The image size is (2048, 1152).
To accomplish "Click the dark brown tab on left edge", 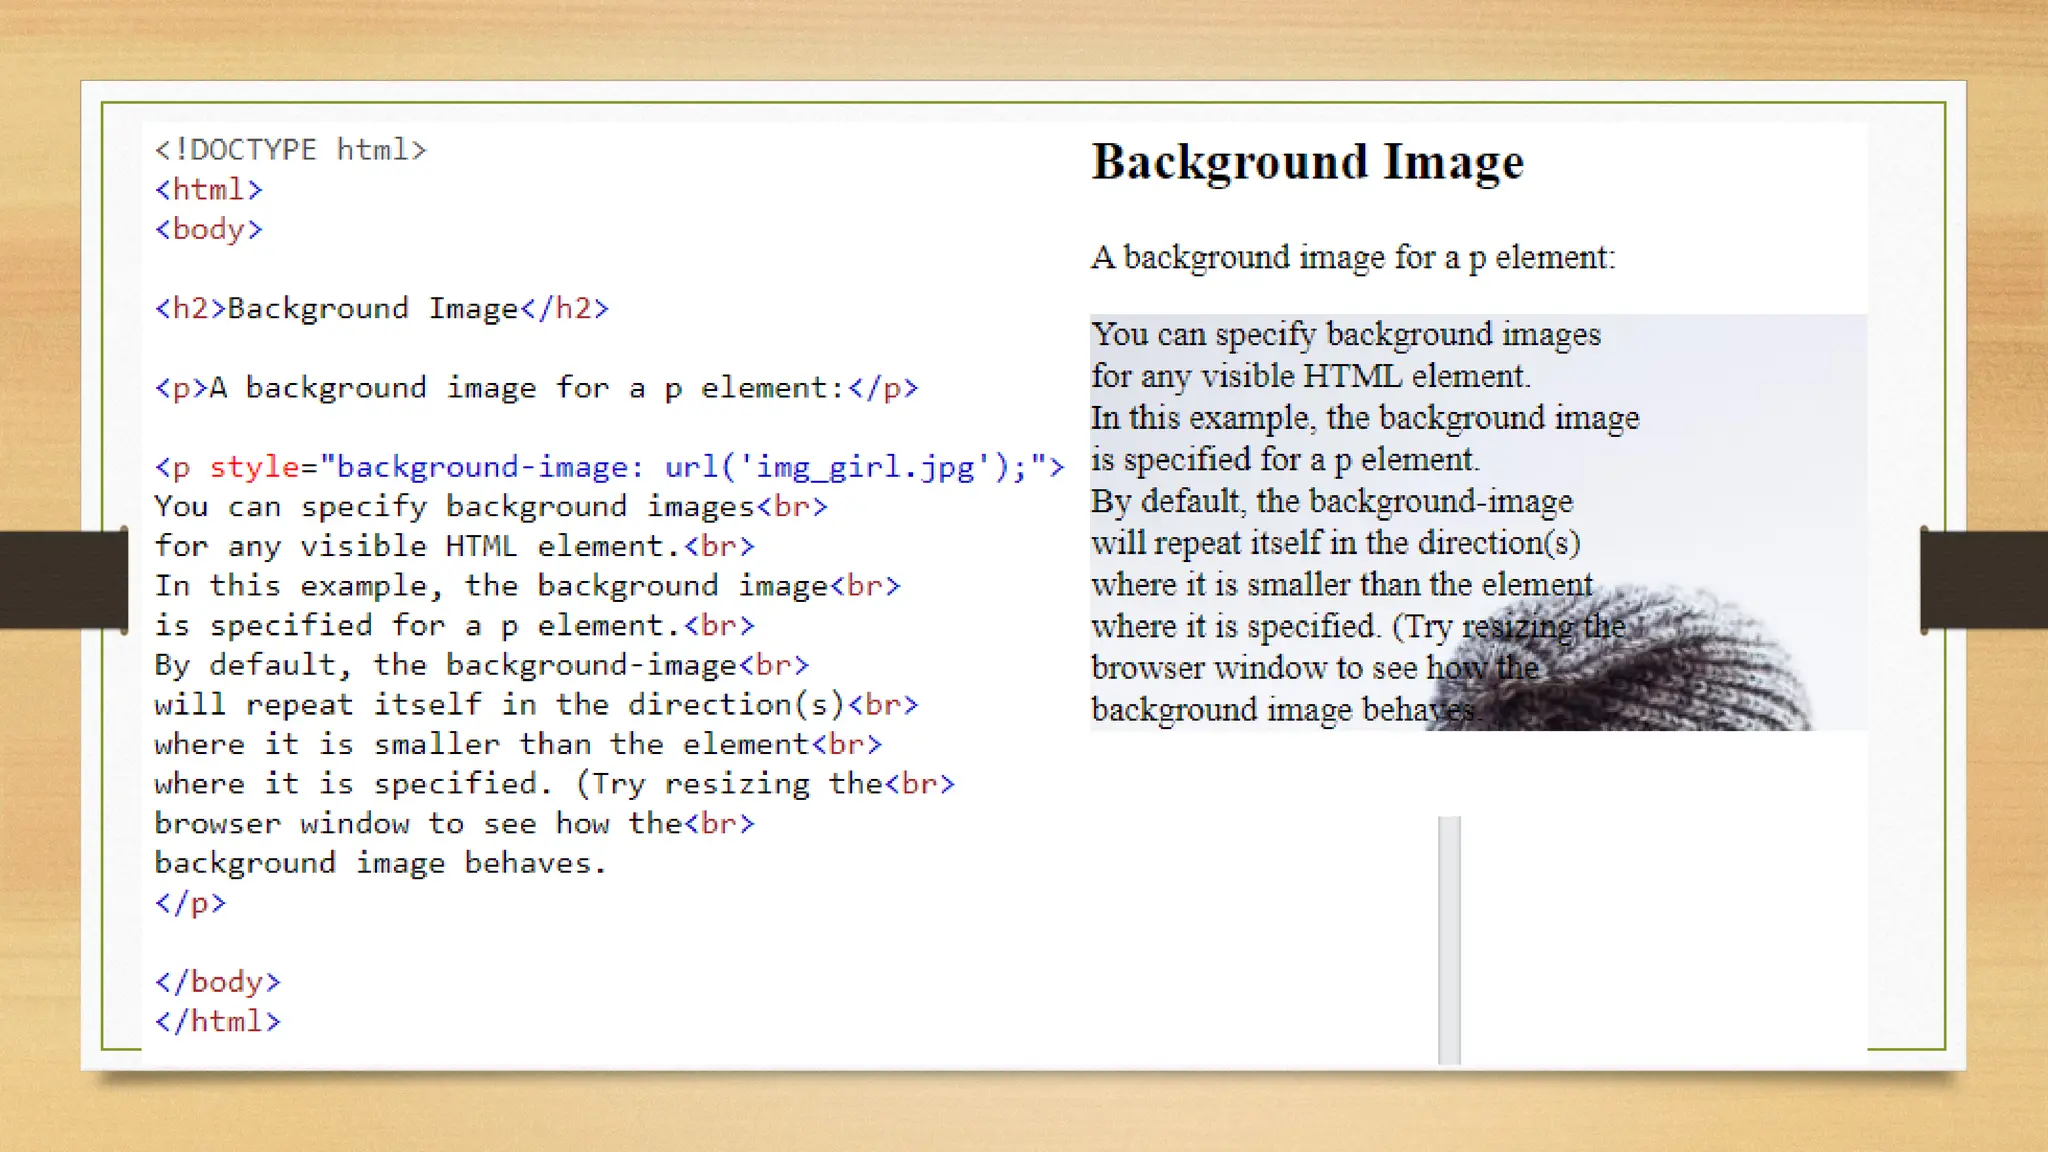I will [62, 580].
